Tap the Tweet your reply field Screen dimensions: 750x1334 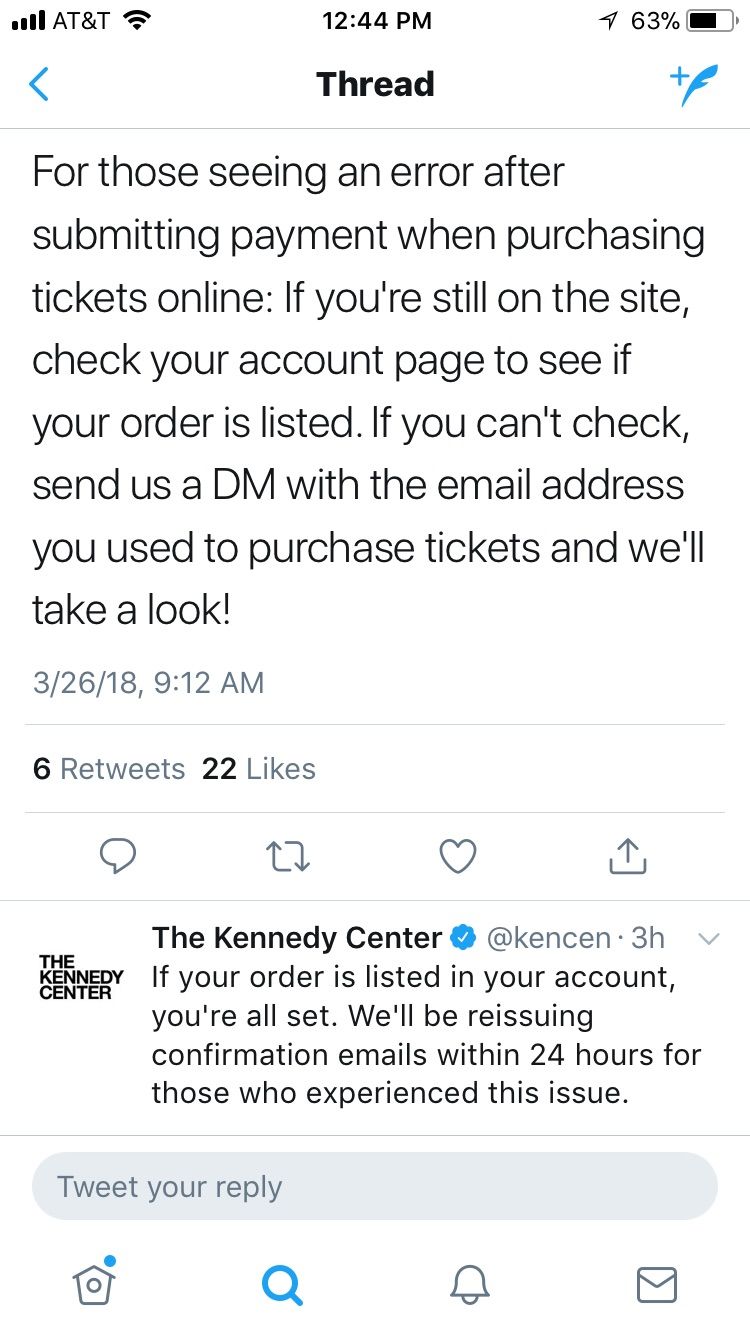click(x=375, y=1187)
